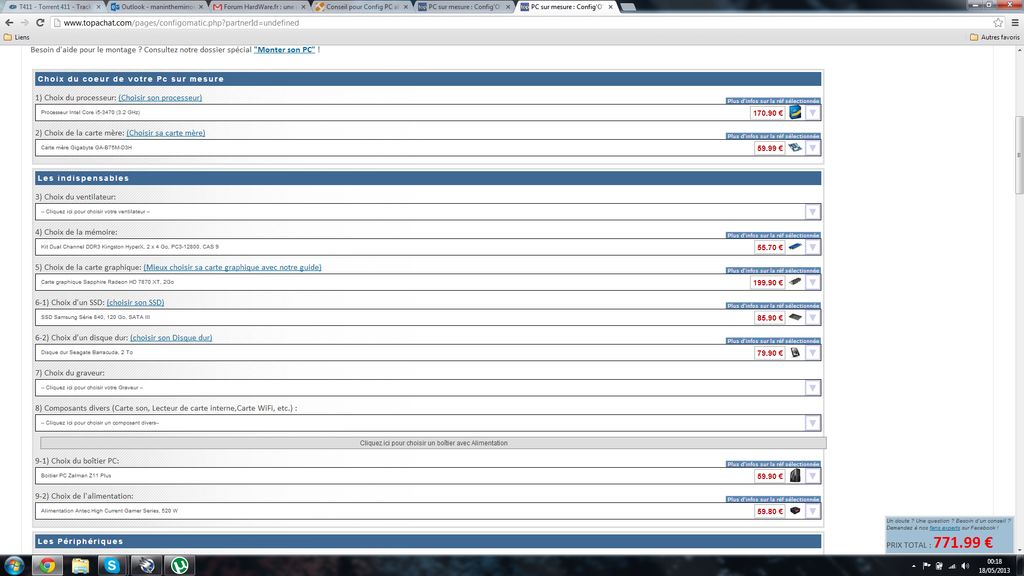Image resolution: width=1024 pixels, height=576 pixels.
Task: Click the power supply icon in the Antec row
Action: click(794, 510)
